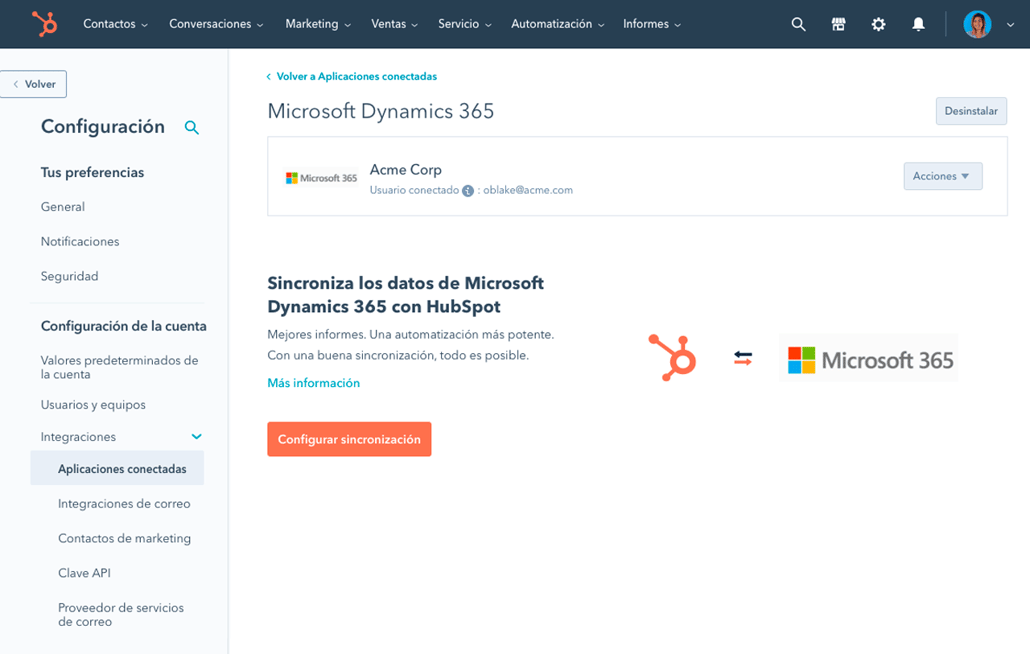The image size is (1030, 654).
Task: Click the Configuración de la cuenta heading
Action: pos(123,326)
